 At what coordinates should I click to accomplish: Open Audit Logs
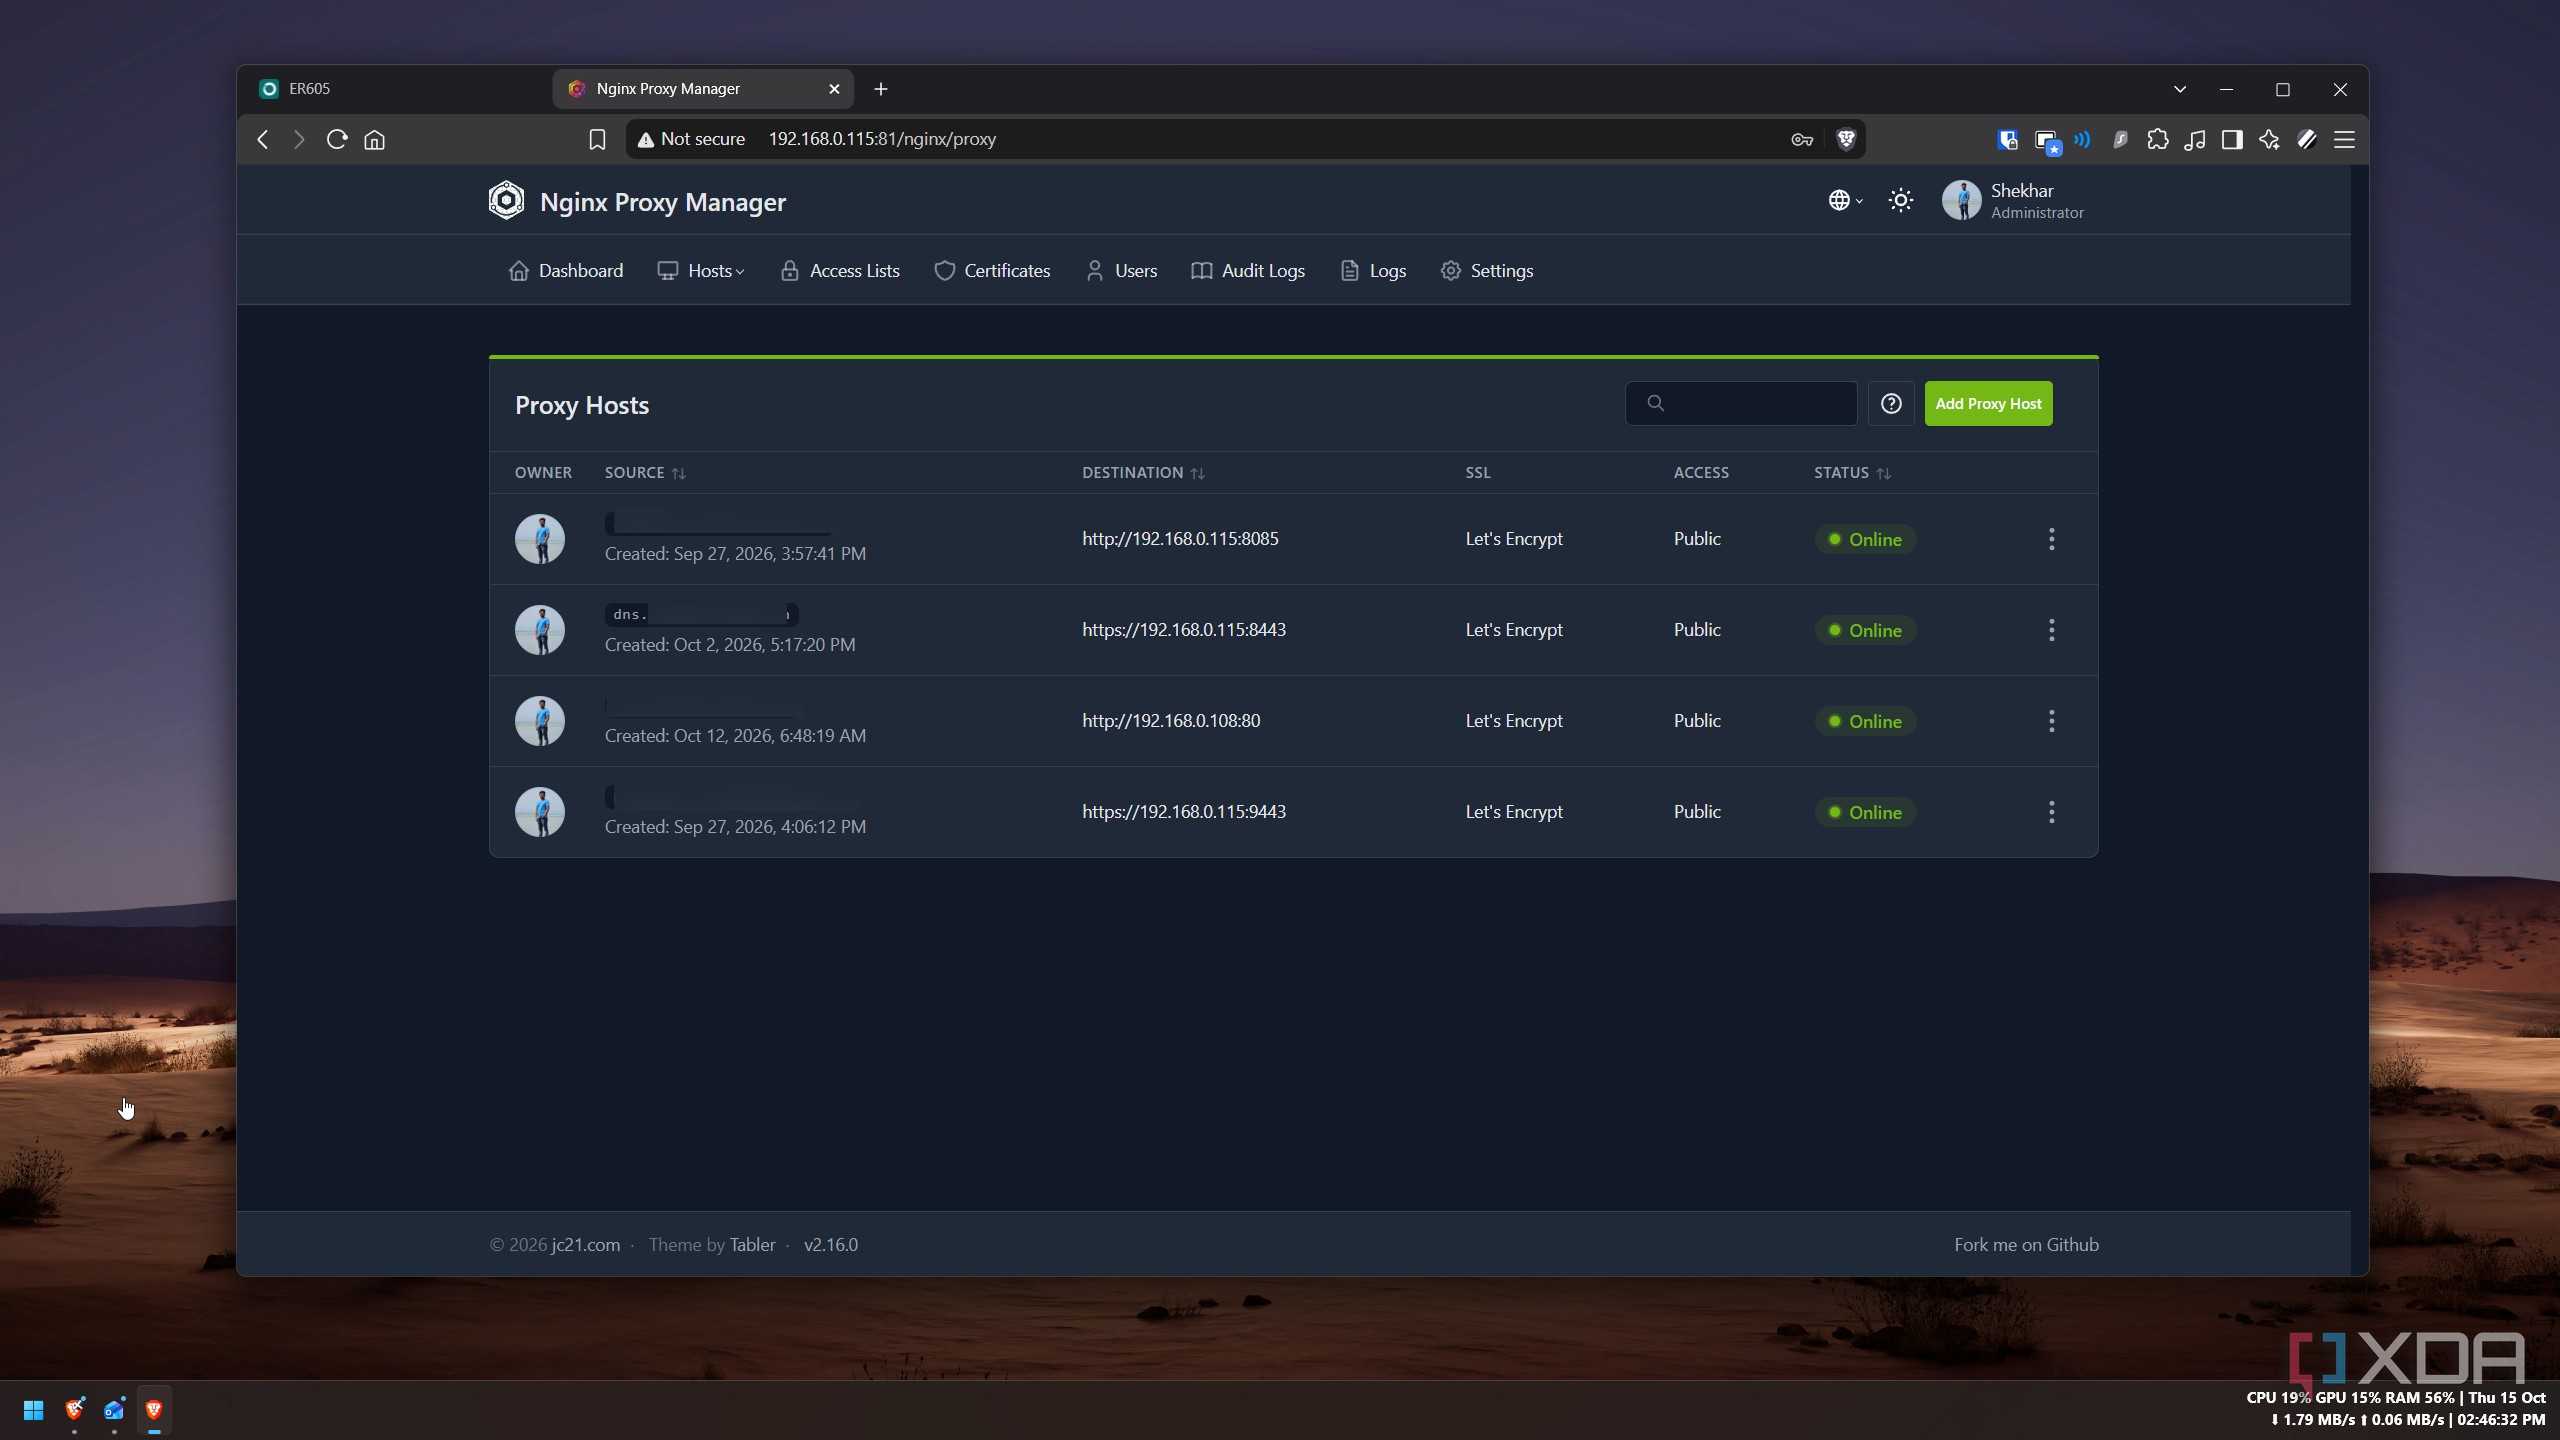[x=1248, y=271]
